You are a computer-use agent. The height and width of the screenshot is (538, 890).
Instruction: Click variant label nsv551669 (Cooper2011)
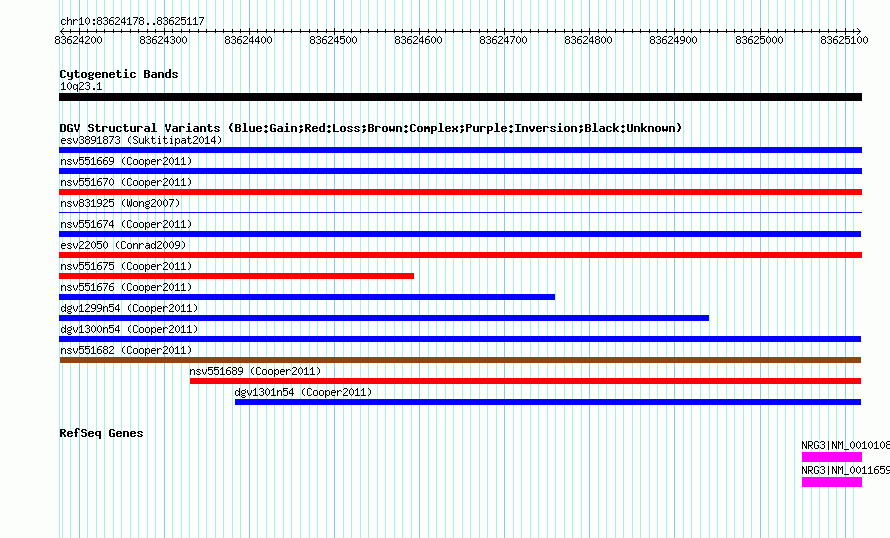pyautogui.click(x=126, y=161)
